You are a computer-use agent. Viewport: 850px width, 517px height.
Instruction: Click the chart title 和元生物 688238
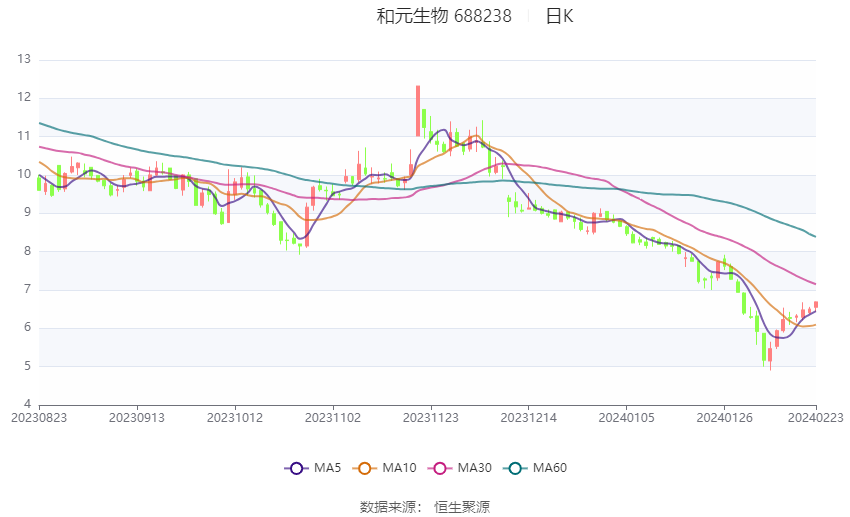(443, 16)
